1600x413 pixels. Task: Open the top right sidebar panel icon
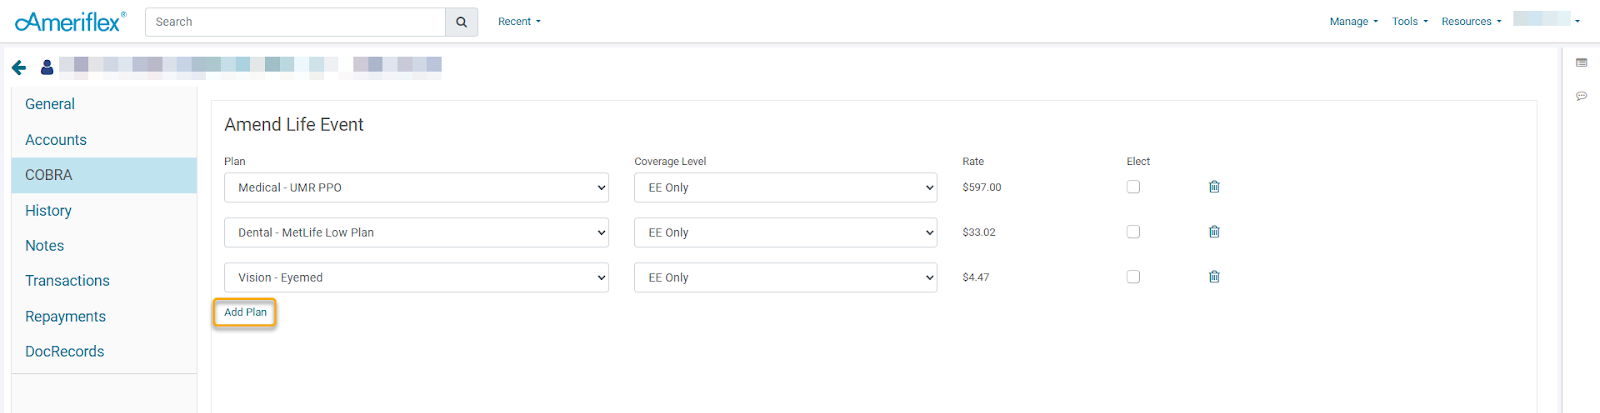tap(1581, 63)
